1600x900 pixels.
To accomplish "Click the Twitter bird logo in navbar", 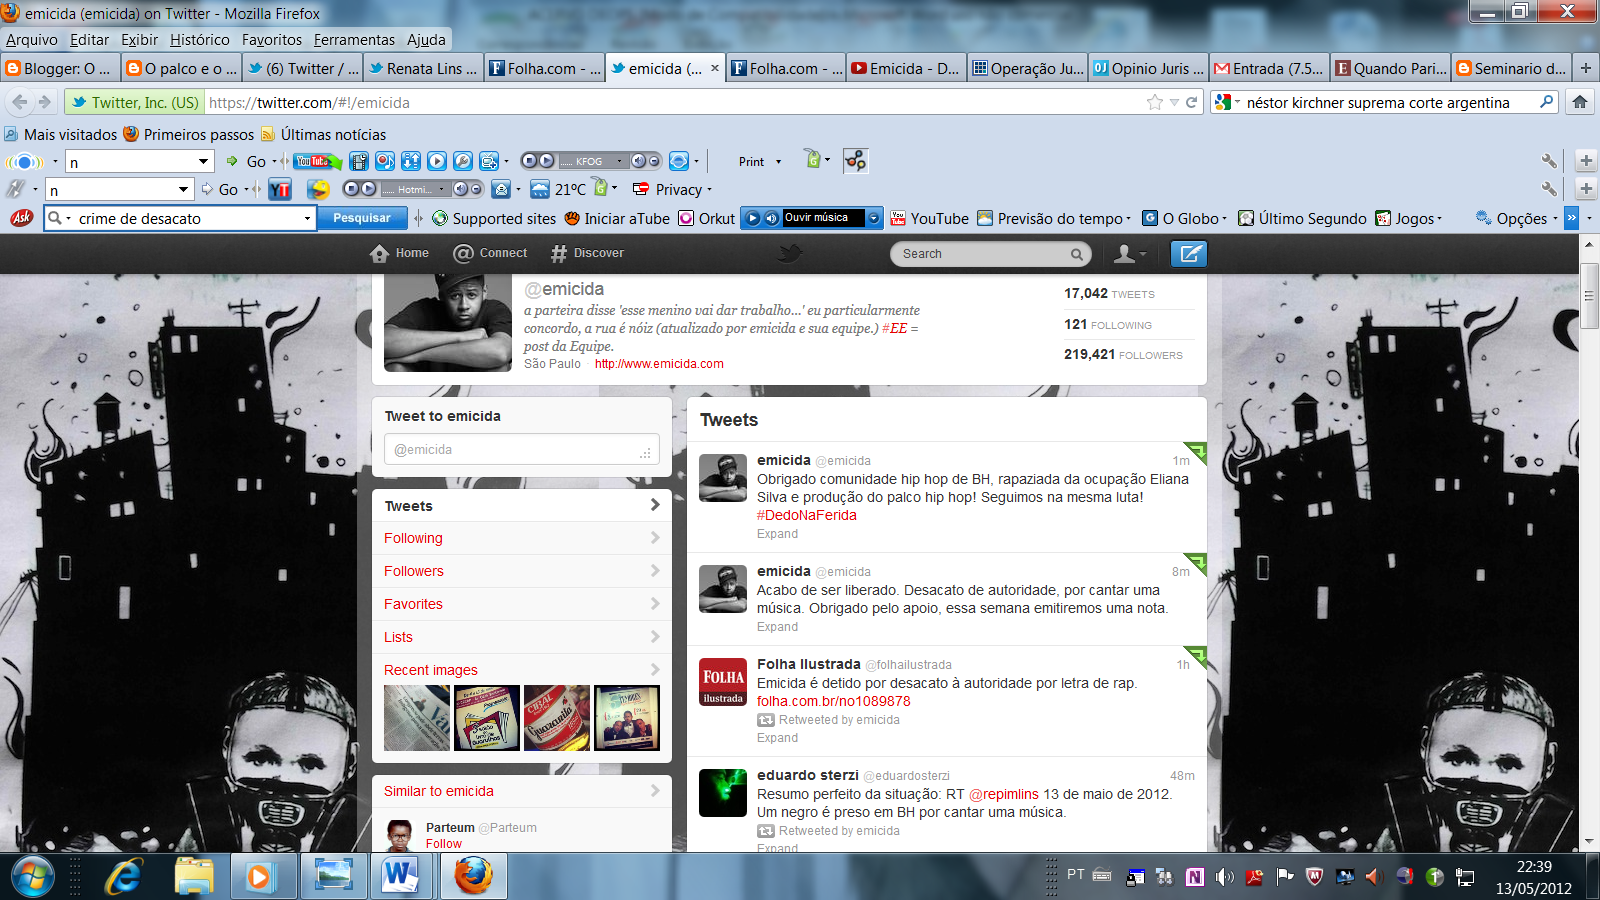I will 790,253.
